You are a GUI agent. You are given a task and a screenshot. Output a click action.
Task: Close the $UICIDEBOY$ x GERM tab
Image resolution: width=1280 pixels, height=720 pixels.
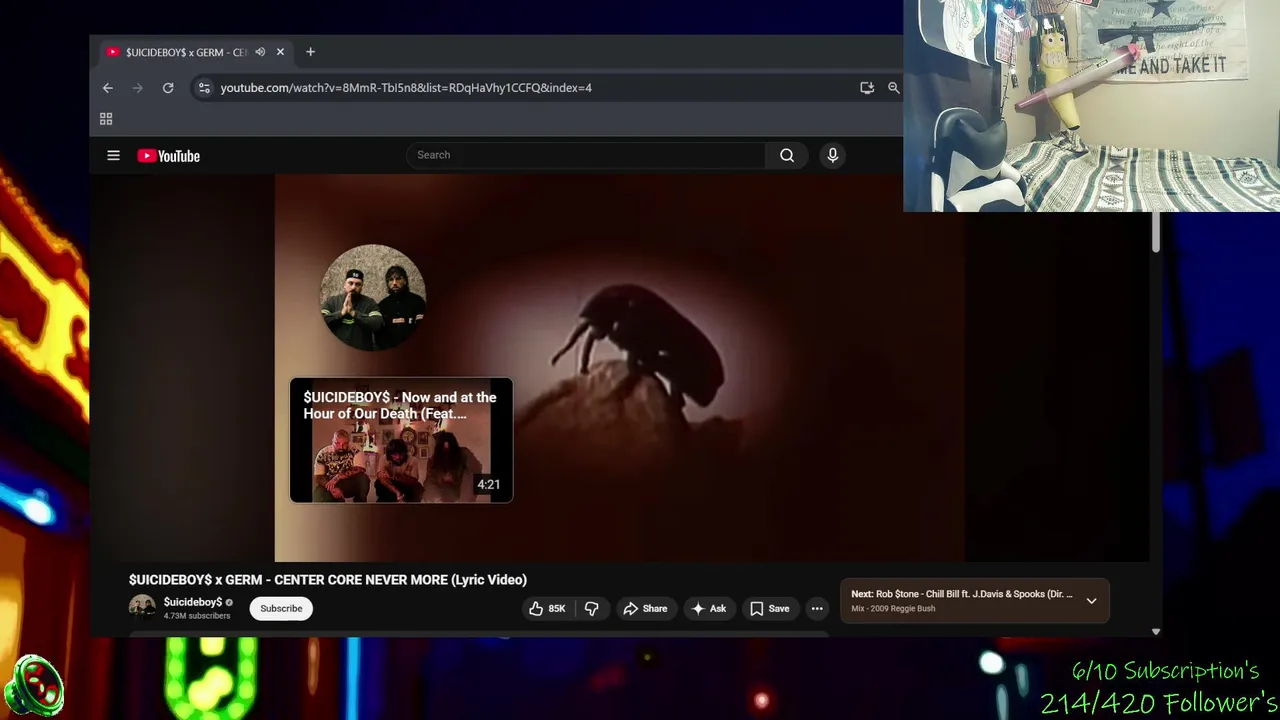[x=280, y=52]
